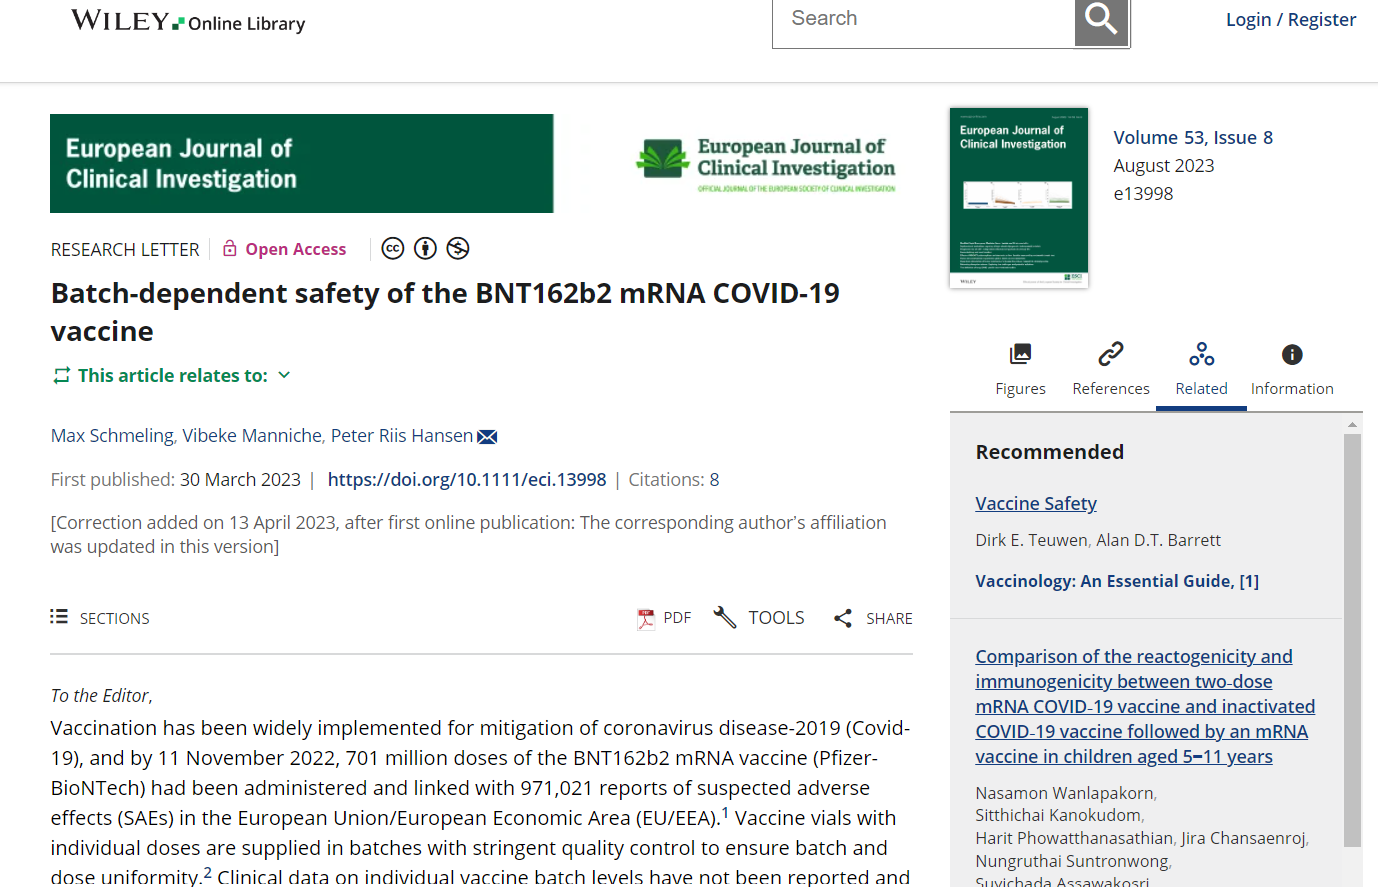Open the SHARE menu

click(873, 618)
